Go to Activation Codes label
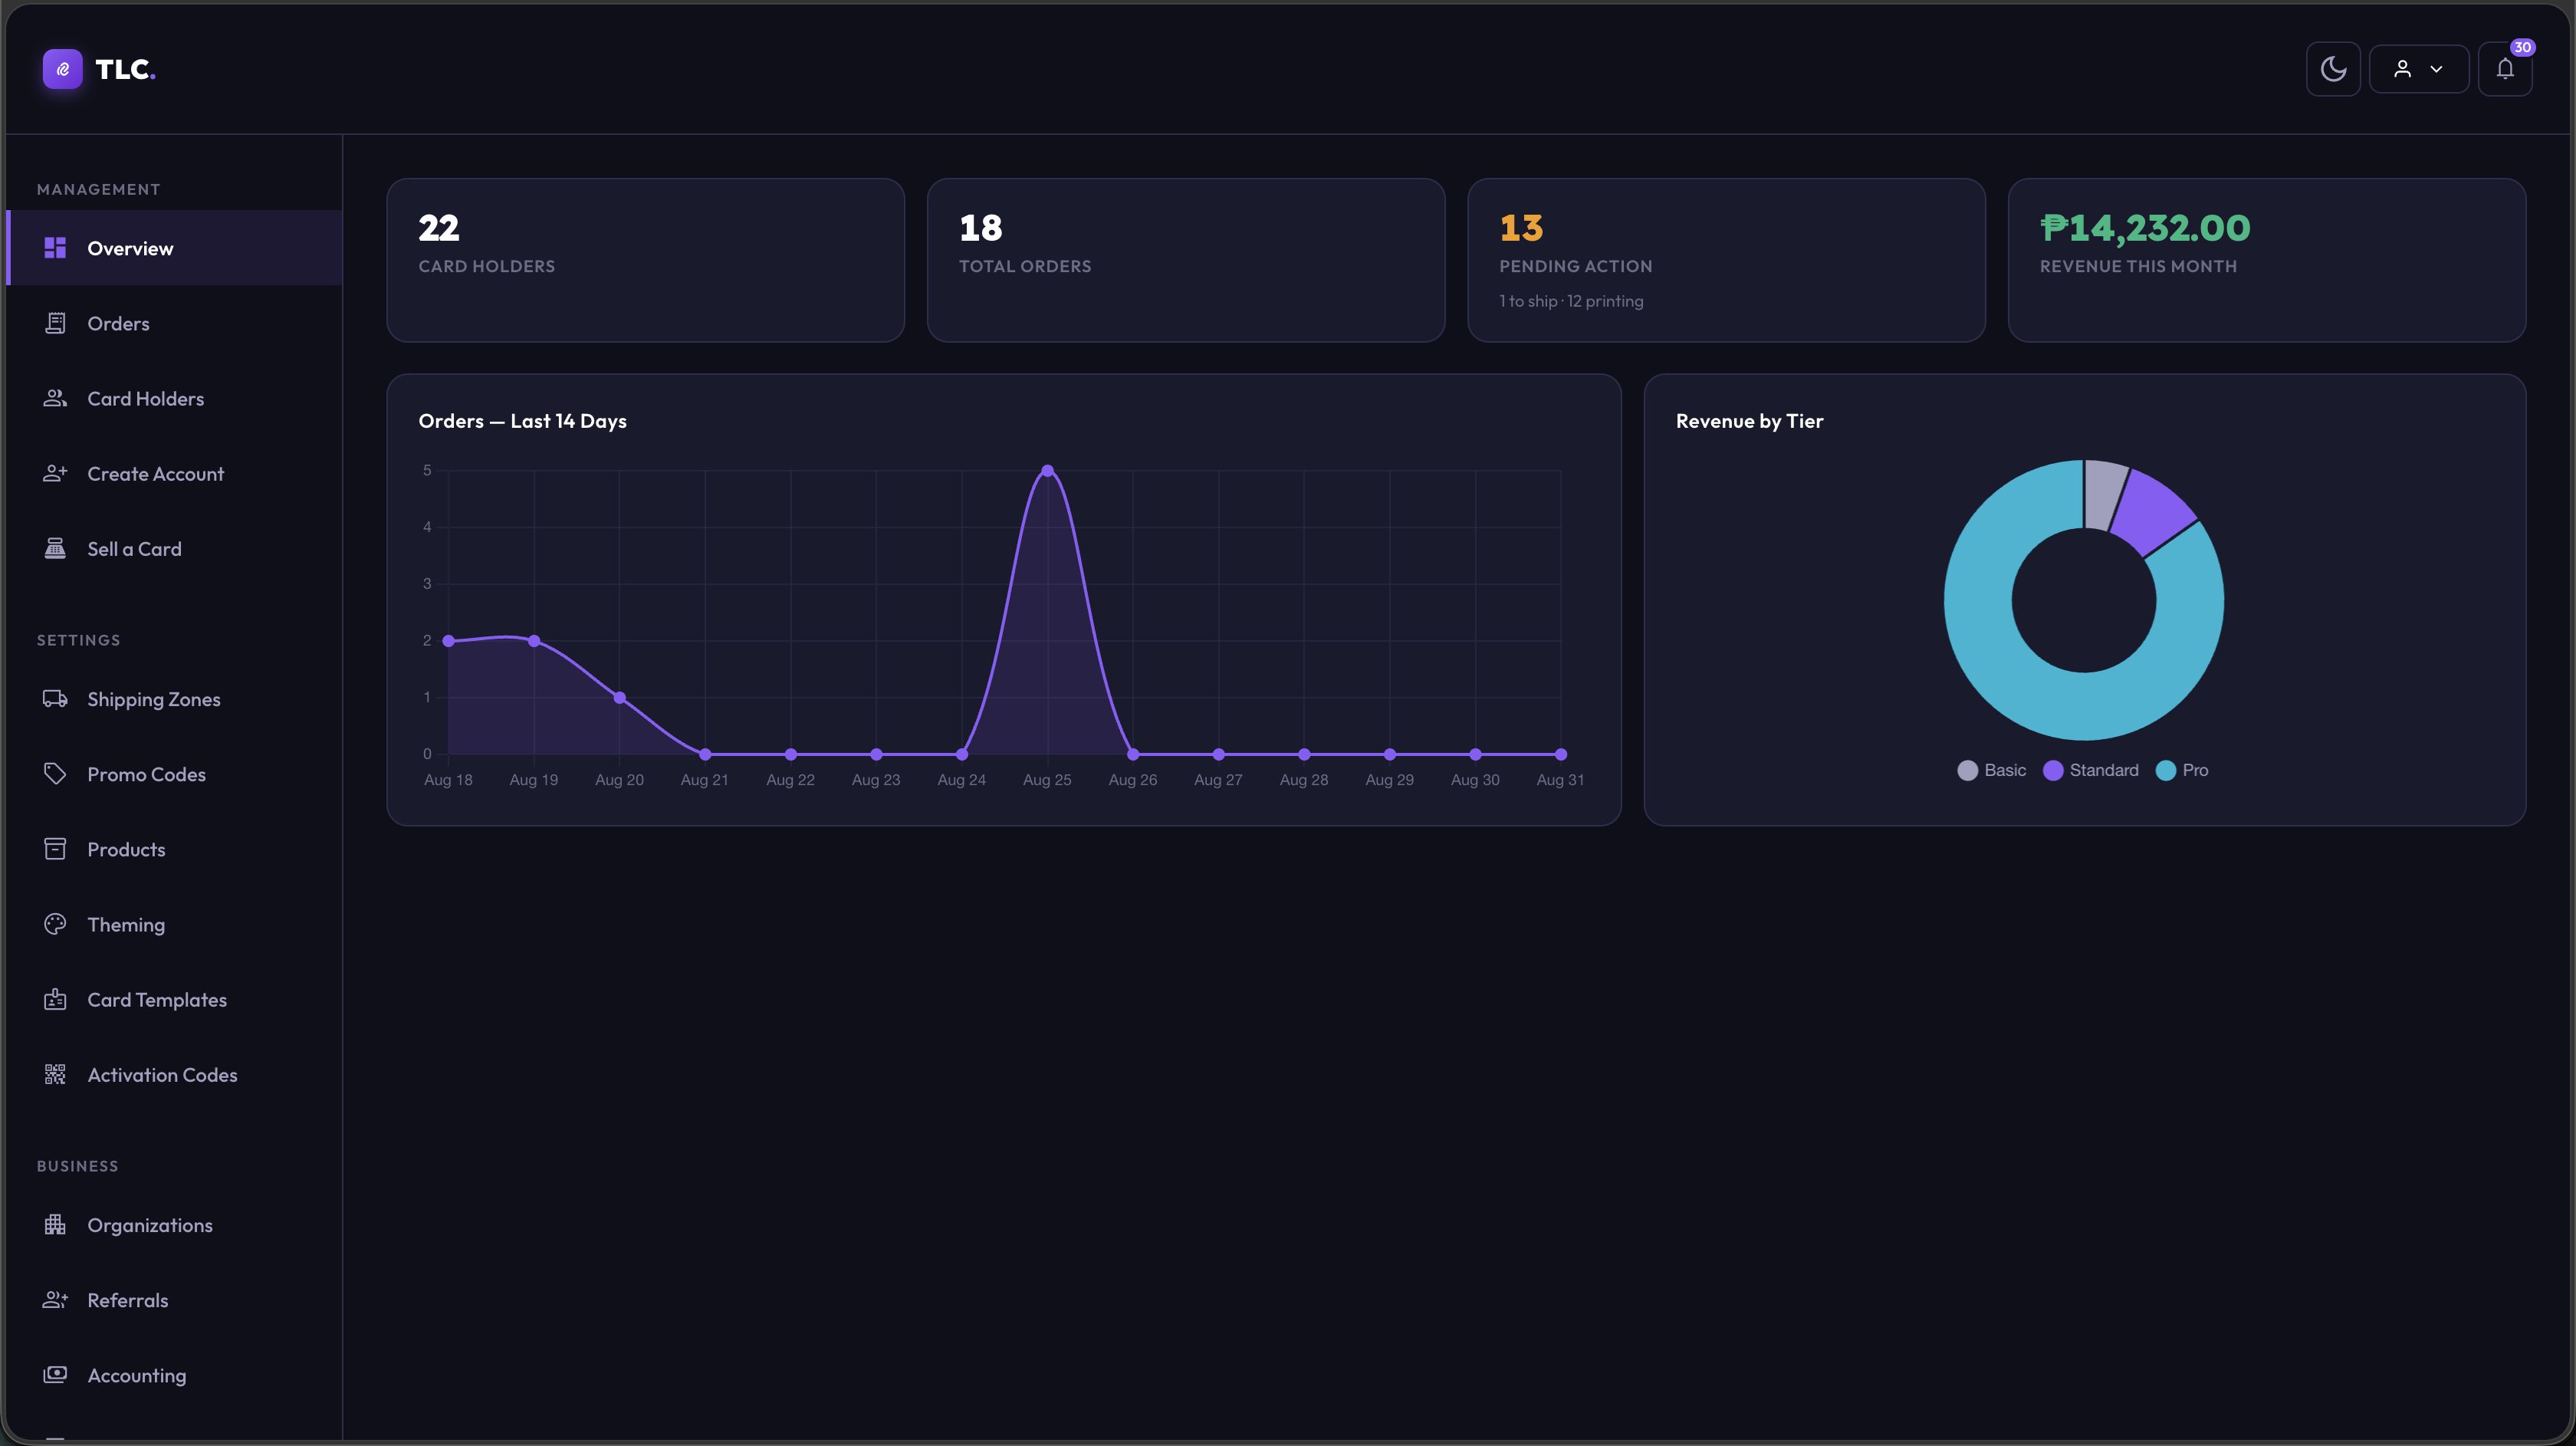This screenshot has width=2576, height=1446. 162,1074
